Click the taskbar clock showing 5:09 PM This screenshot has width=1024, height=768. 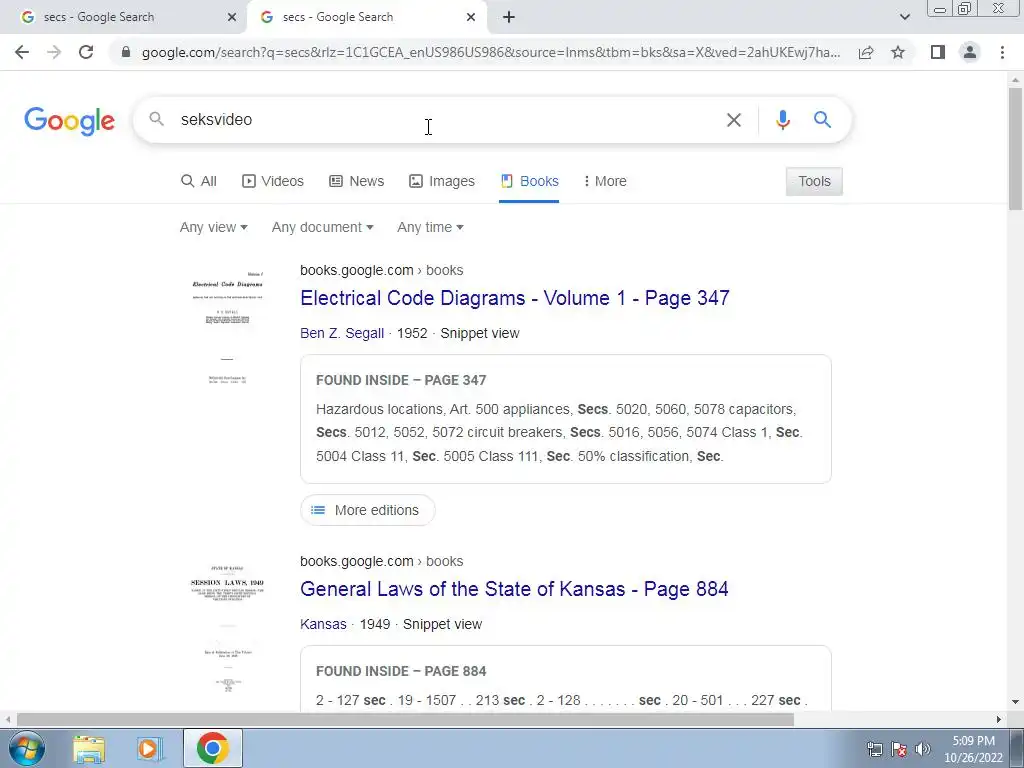click(973, 749)
